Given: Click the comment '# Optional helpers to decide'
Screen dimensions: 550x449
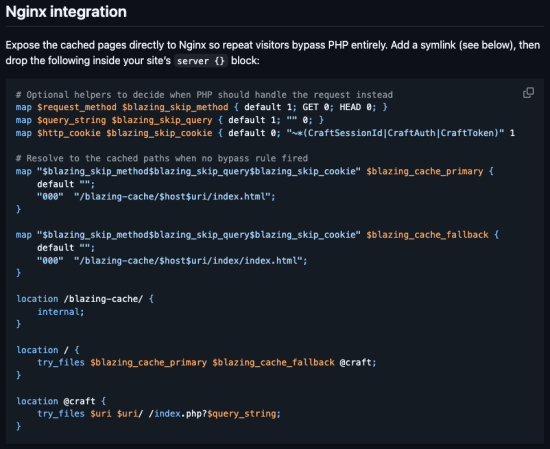Looking at the screenshot, I should coord(204,95).
